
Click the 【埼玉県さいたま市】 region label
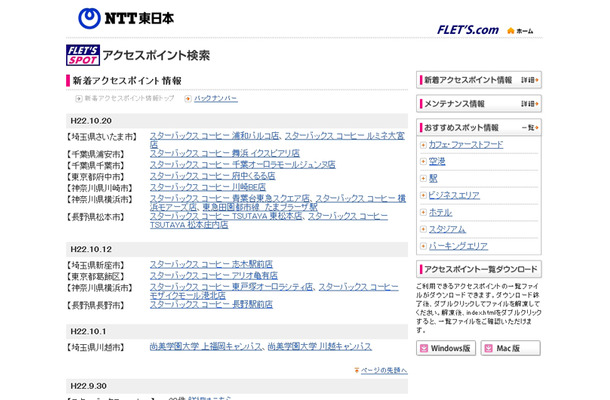tap(102, 137)
